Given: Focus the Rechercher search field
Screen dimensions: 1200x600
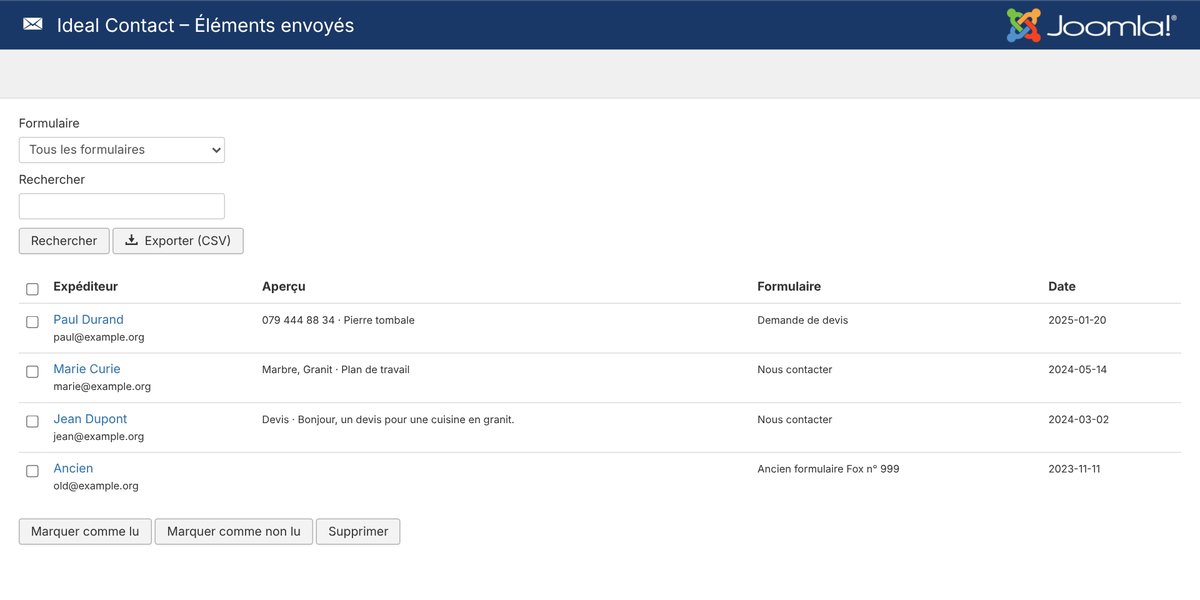Looking at the screenshot, I should (x=122, y=206).
